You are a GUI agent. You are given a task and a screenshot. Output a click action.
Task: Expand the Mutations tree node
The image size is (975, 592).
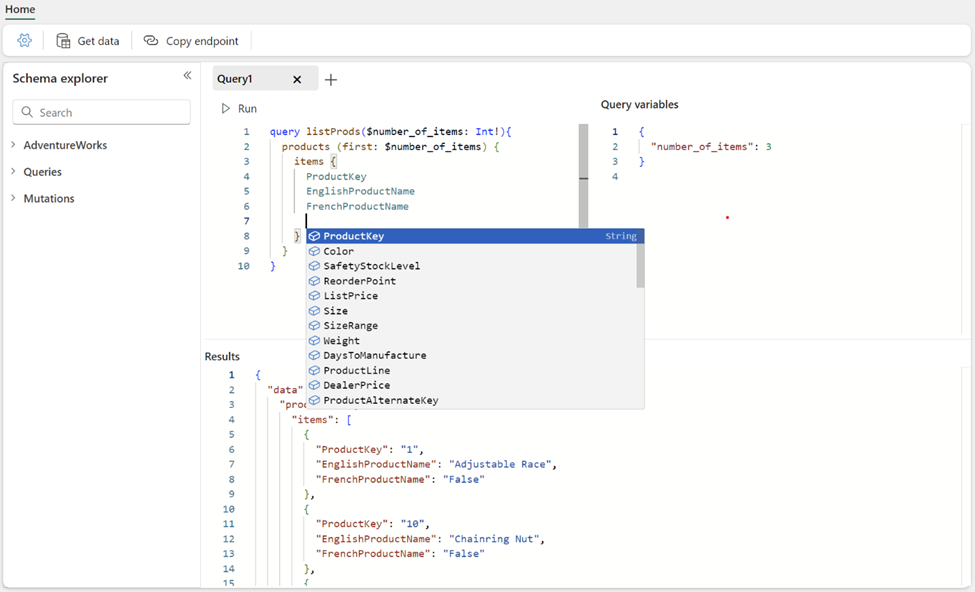[13, 198]
